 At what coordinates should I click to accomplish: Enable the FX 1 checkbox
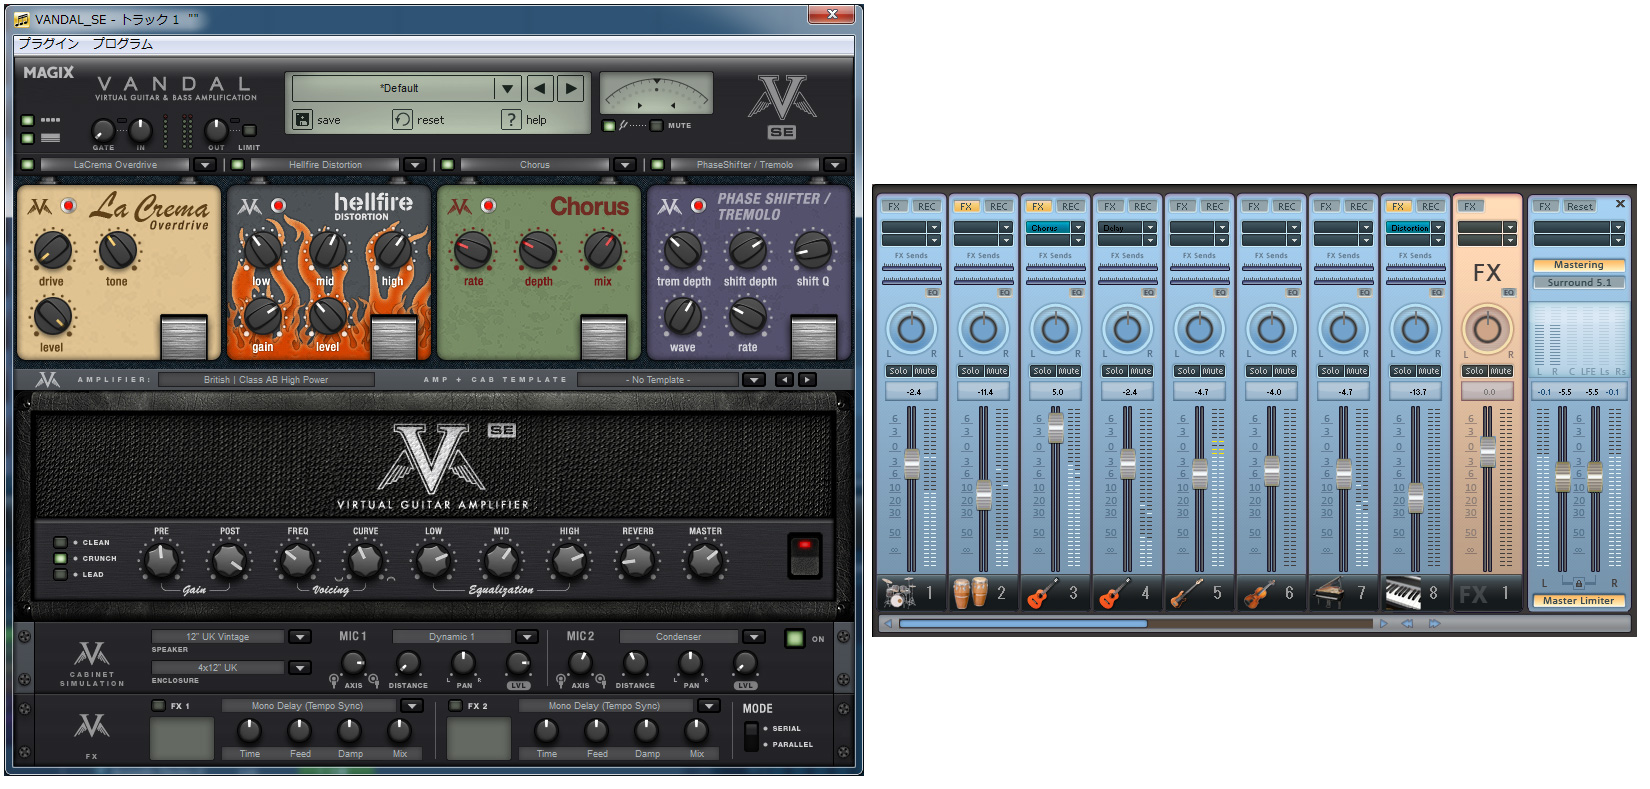(x=158, y=706)
